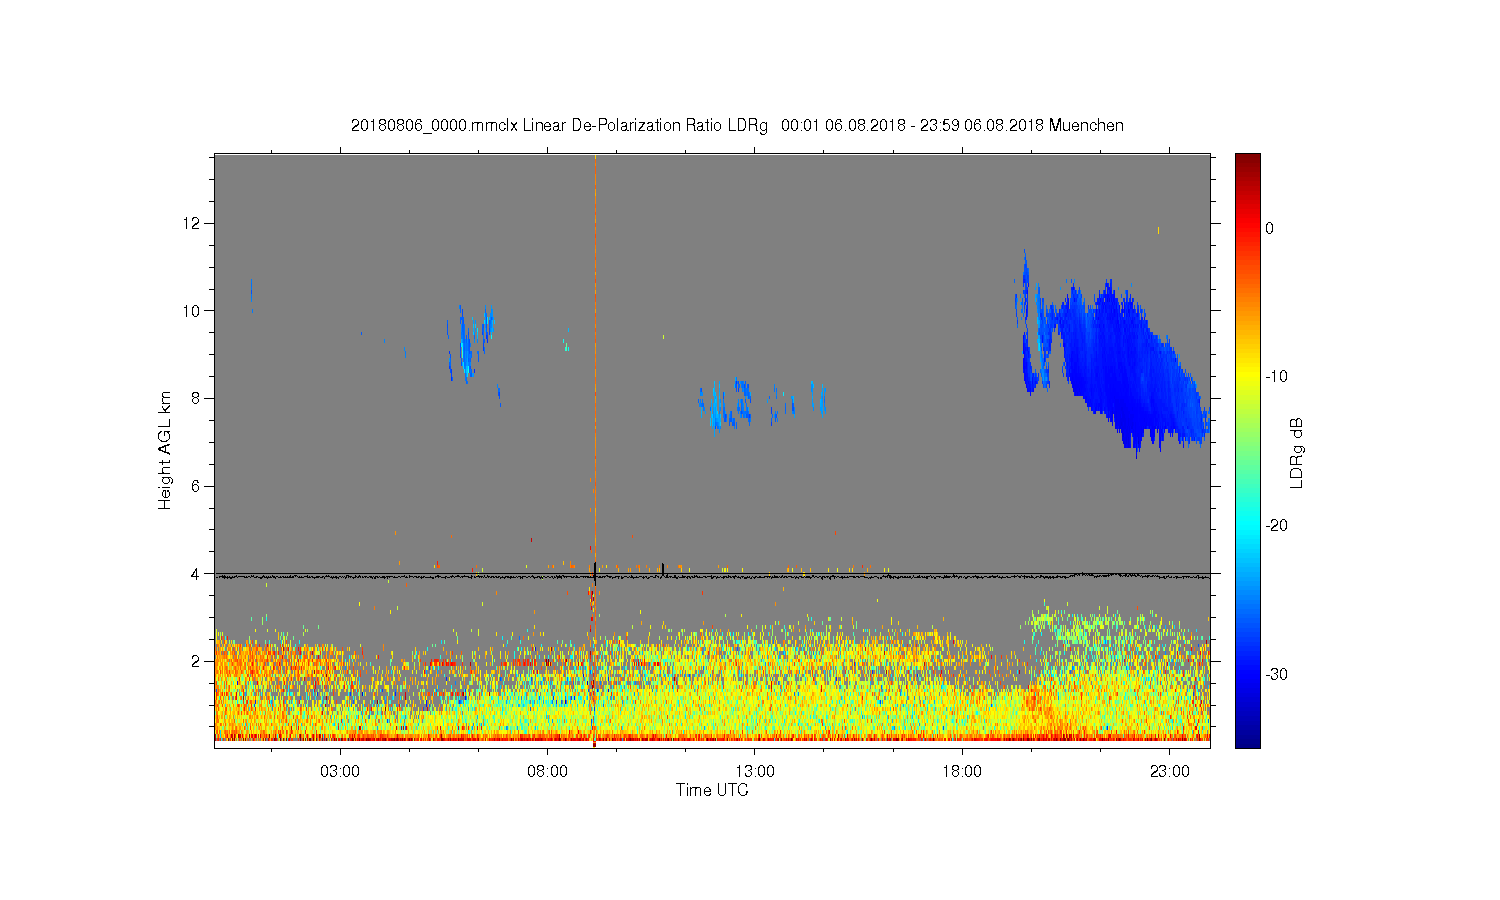Click the height tick label 10
1500x900 pixels.
tap(193, 311)
